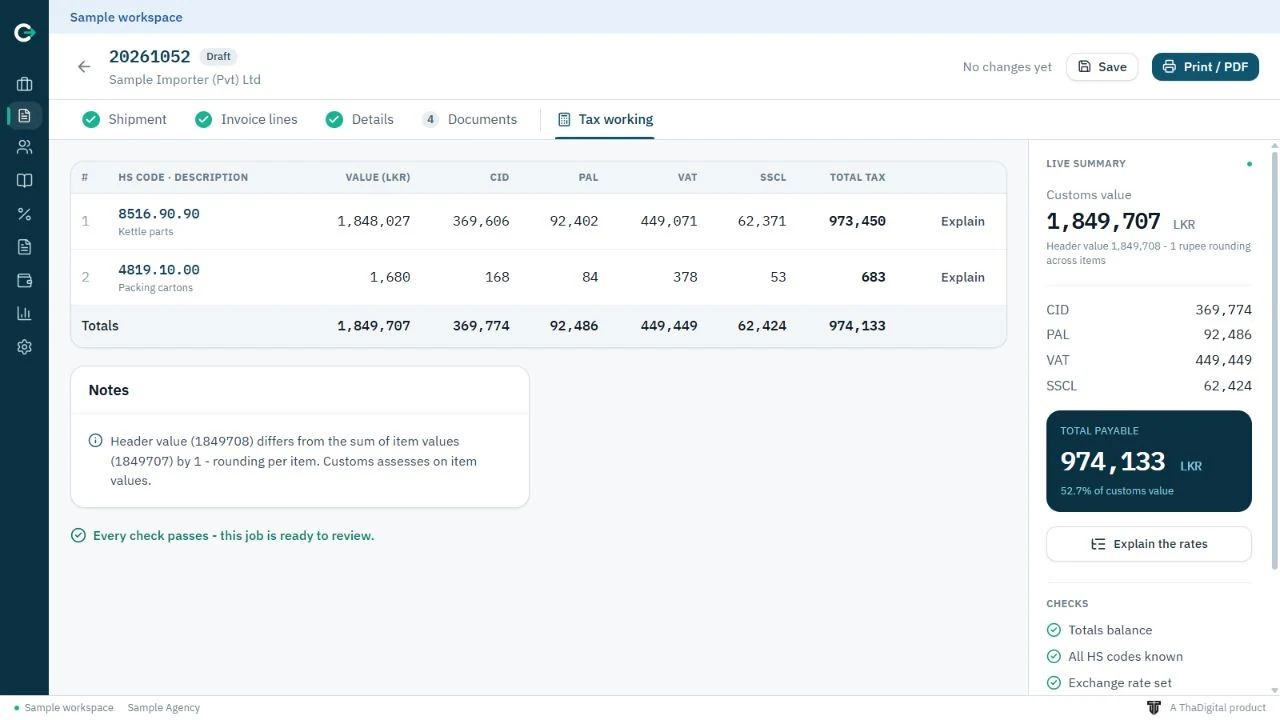The height and width of the screenshot is (720, 1280).
Task: Switch to the Documents tab
Action: coord(469,119)
